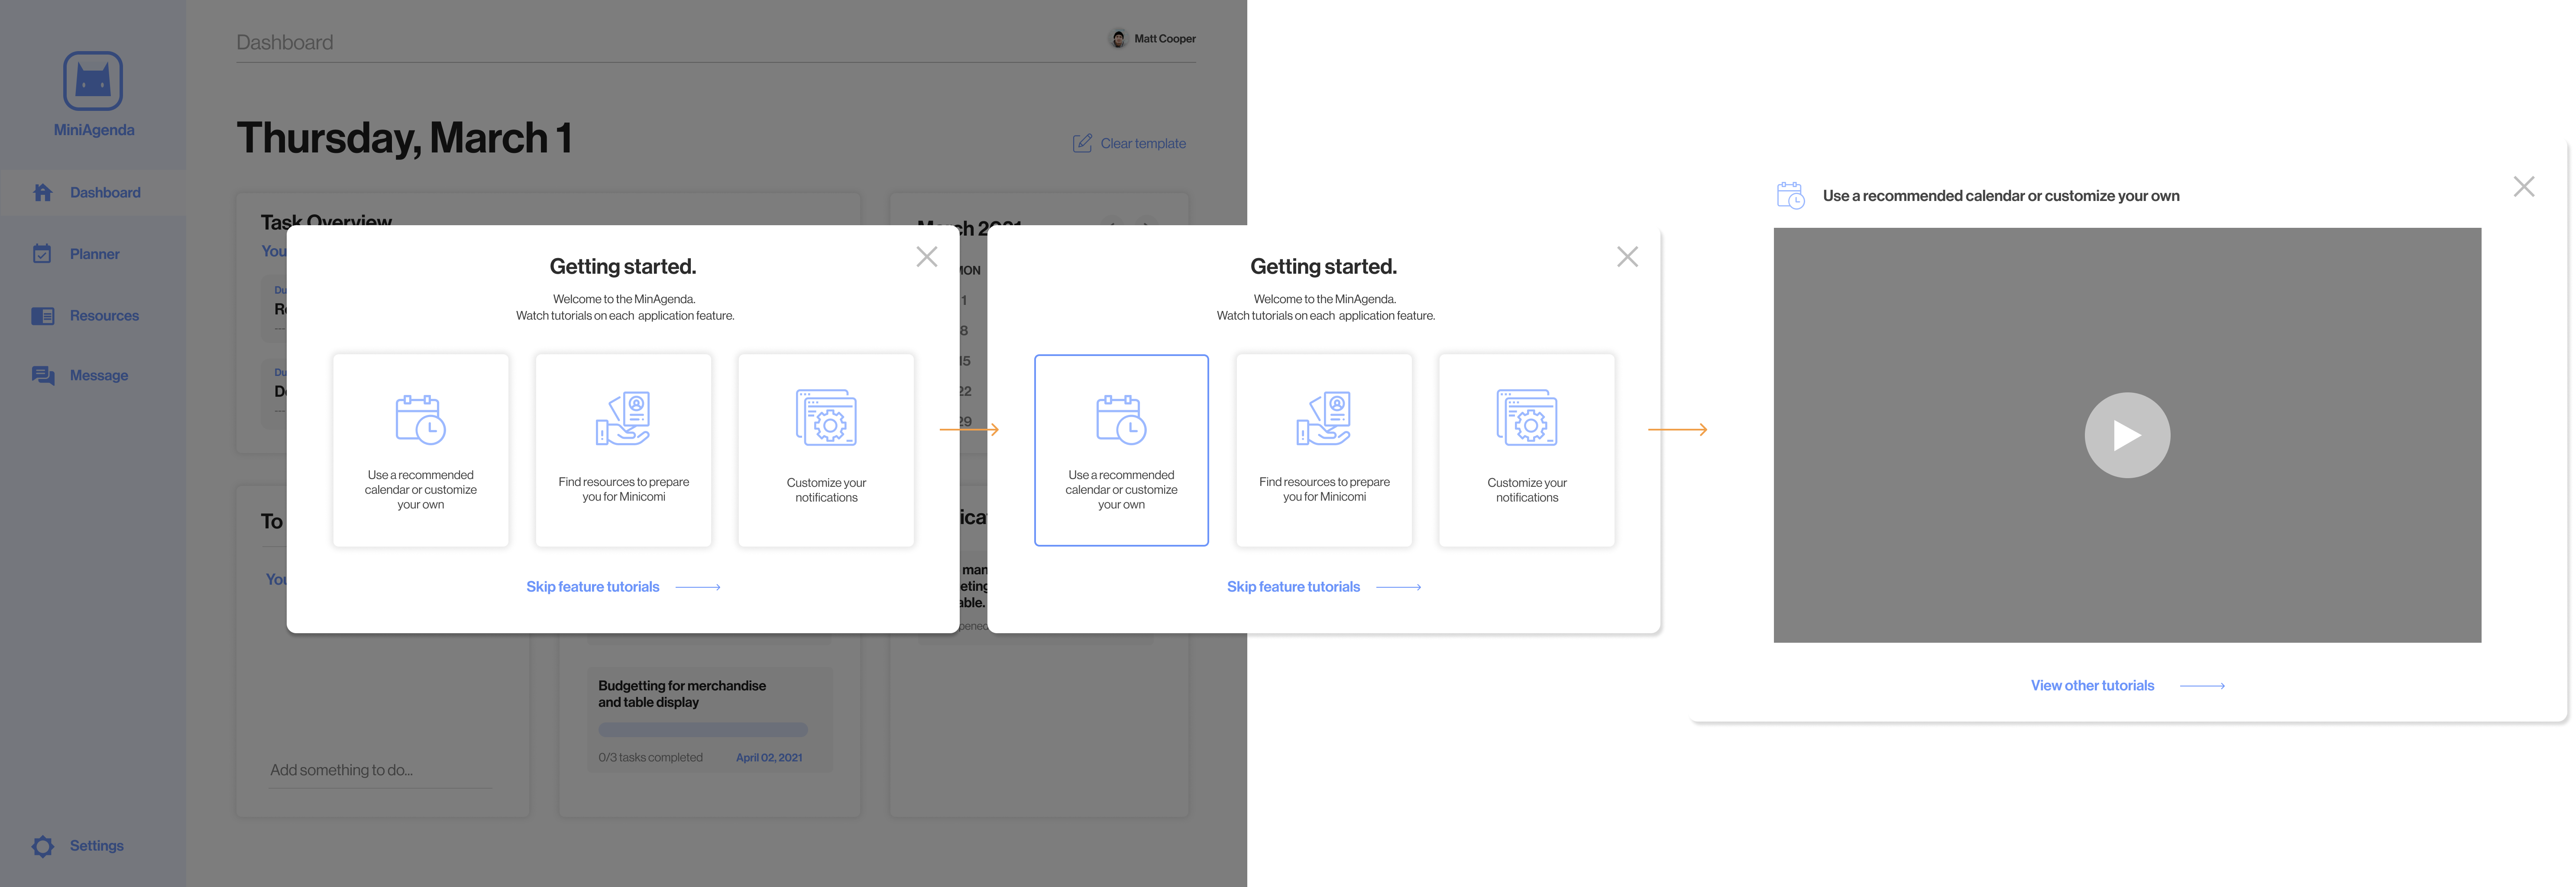Image resolution: width=2576 pixels, height=887 pixels.
Task: Click the Message chat bubble icon
Action: 42,376
